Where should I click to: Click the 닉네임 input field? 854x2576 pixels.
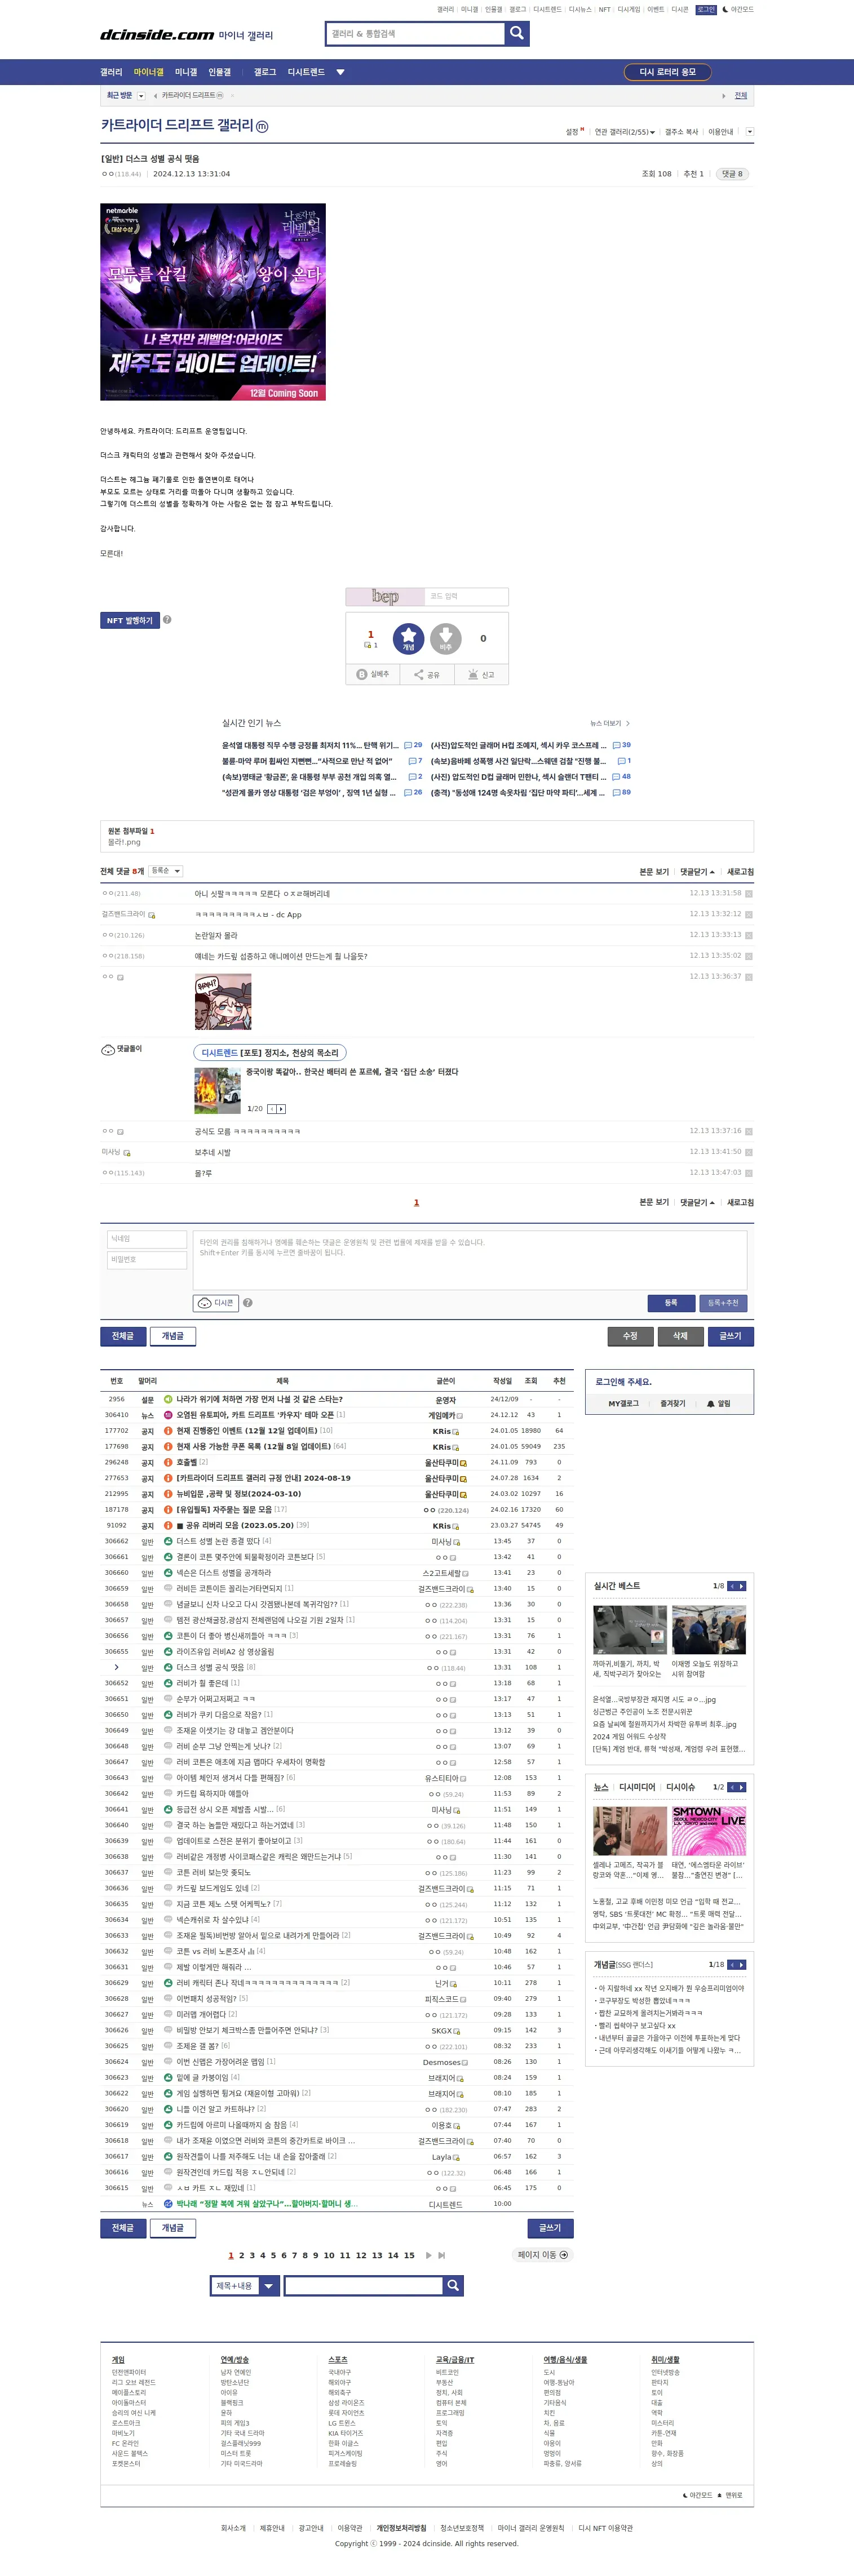[x=147, y=1239]
